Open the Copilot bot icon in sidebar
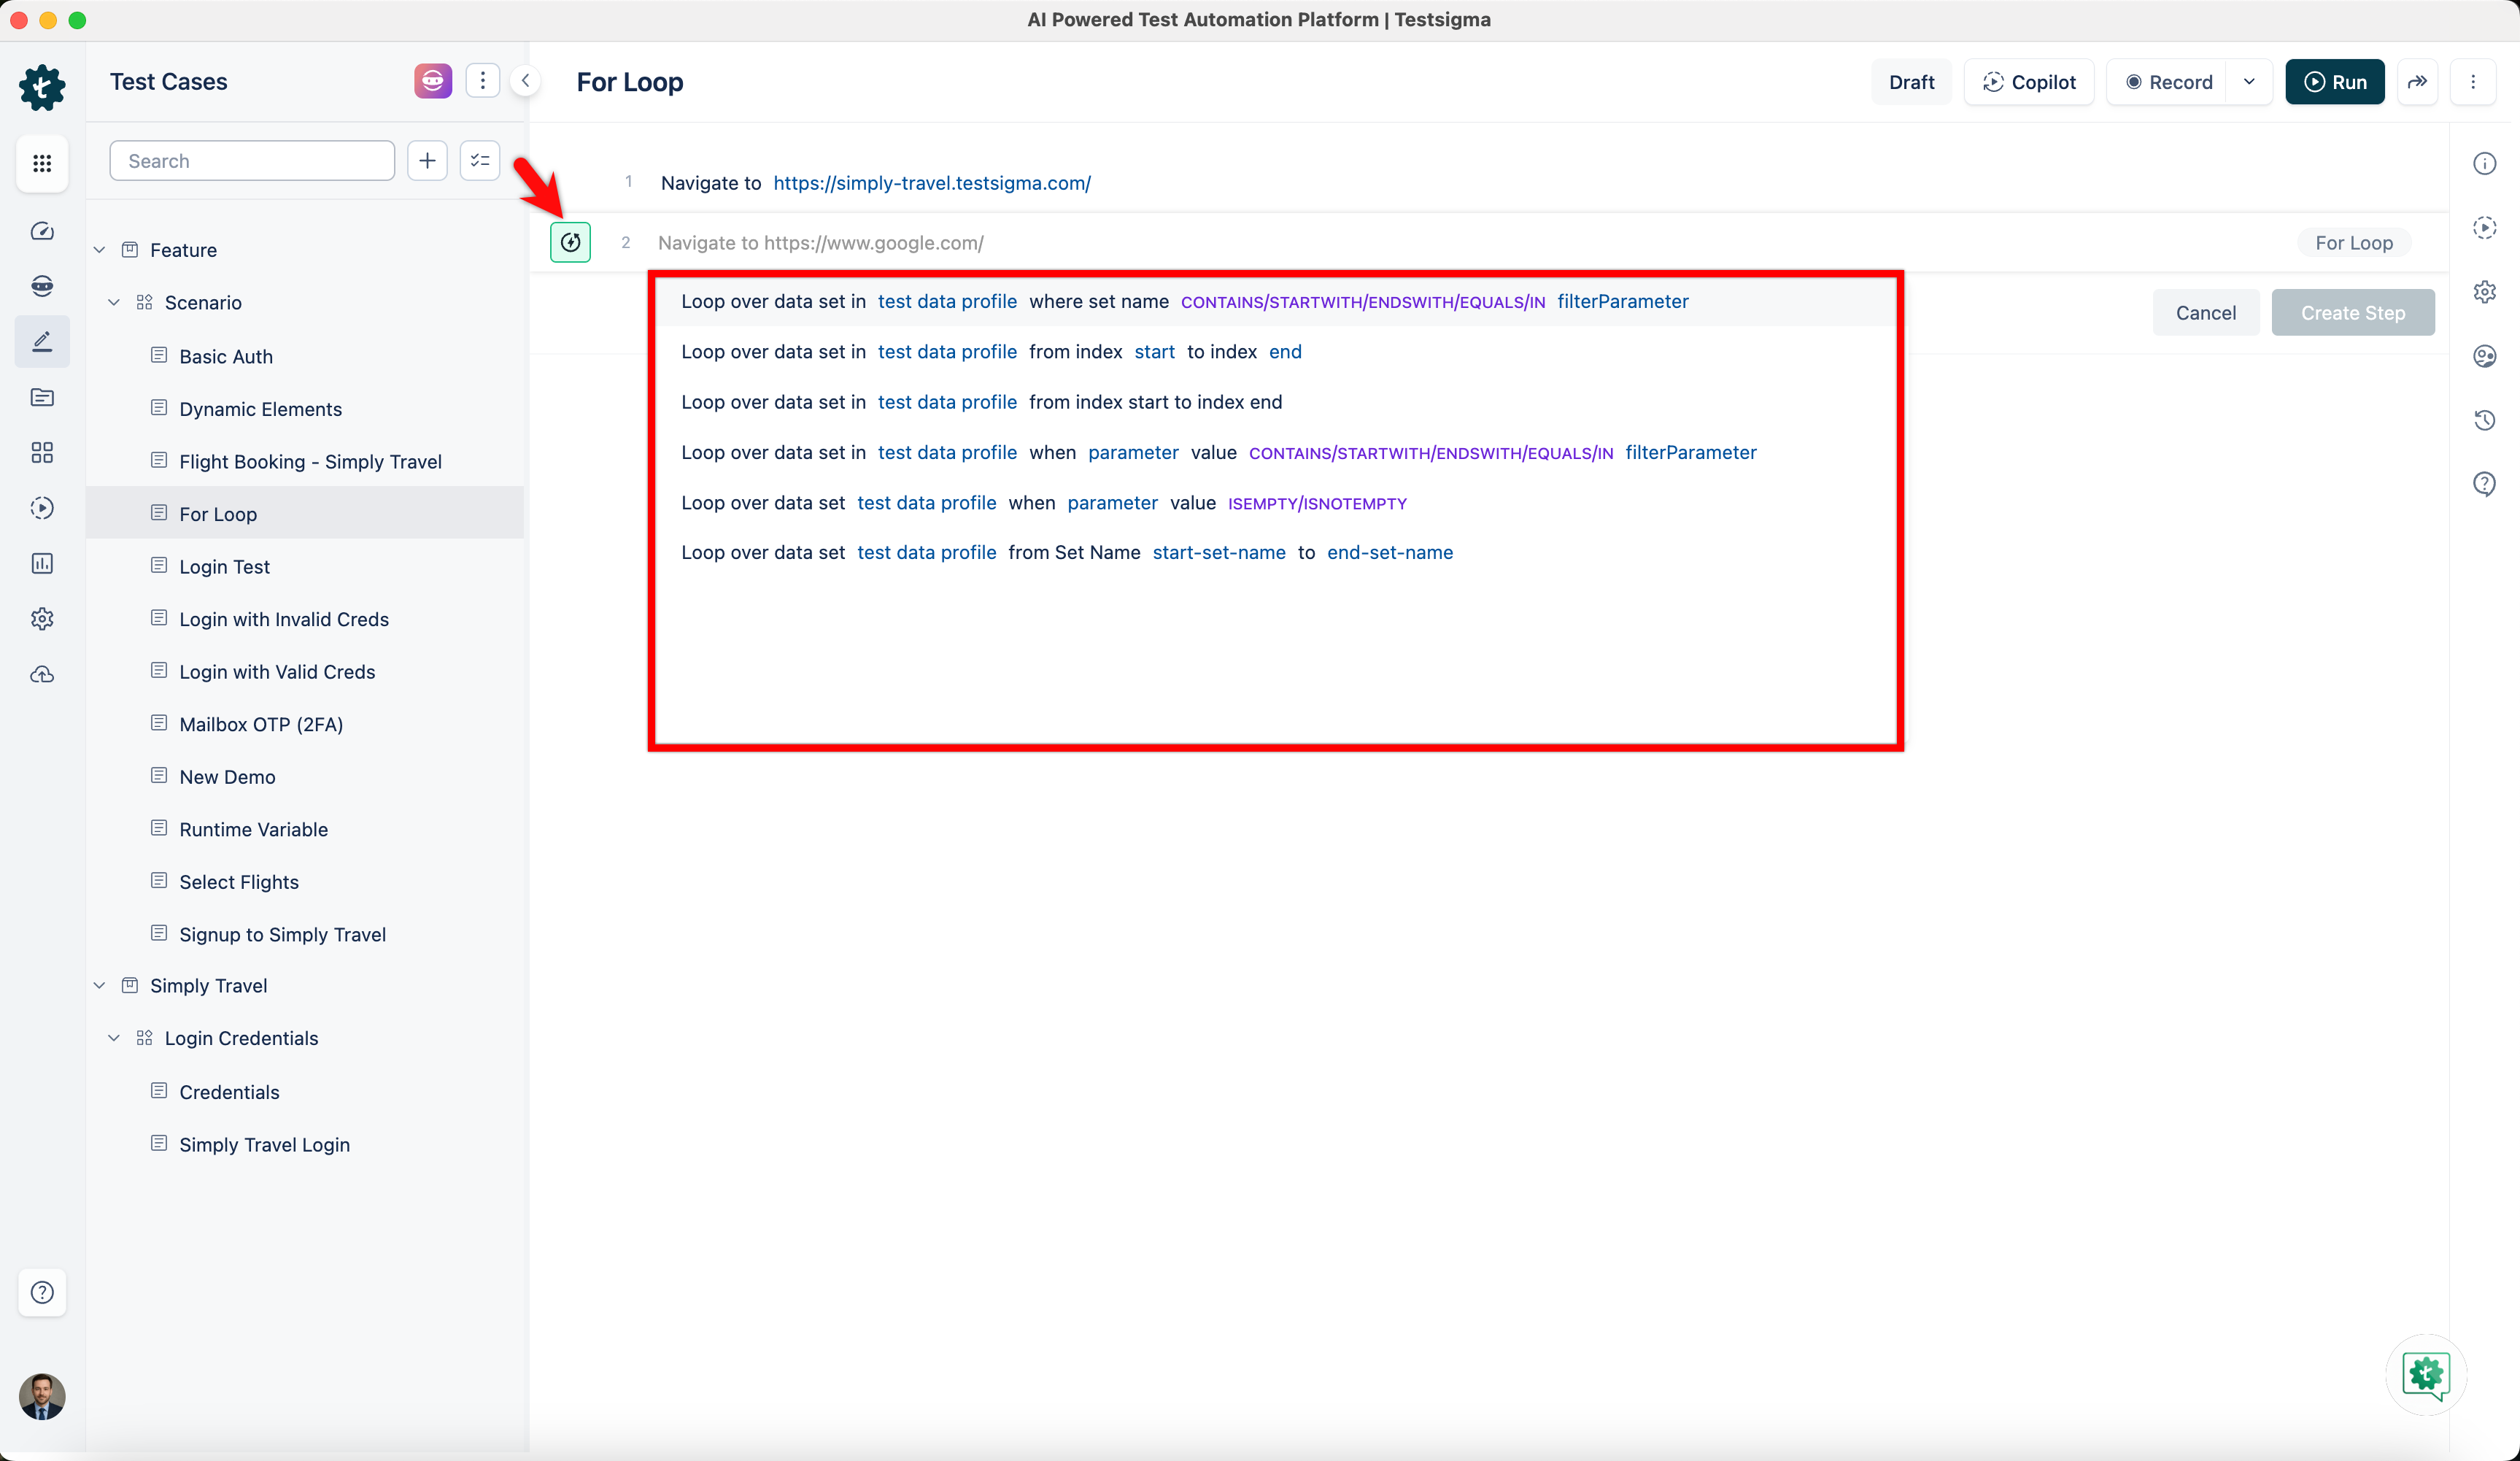The height and width of the screenshot is (1461, 2520). click(x=42, y=286)
